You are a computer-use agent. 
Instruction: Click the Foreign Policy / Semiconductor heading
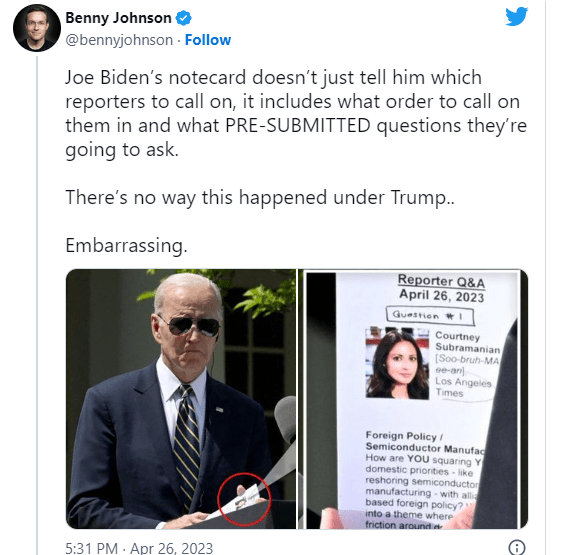click(x=424, y=441)
